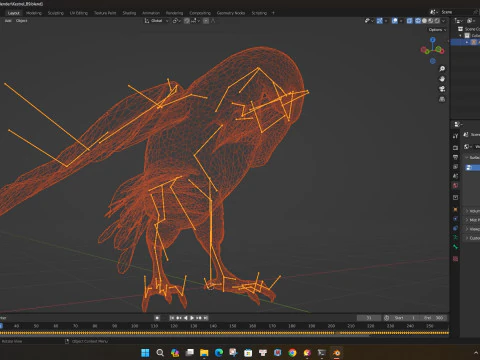Open the Object menu in viewport header
The height and width of the screenshot is (360, 480).
click(22, 21)
